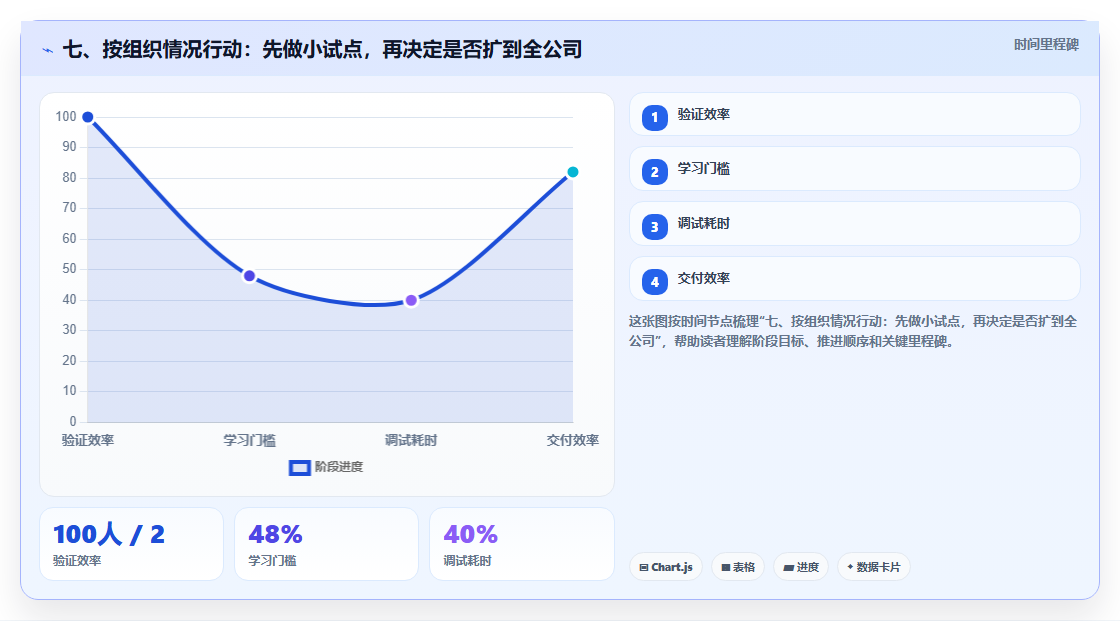Click the x-axis label 调试耗时
The height and width of the screenshot is (621, 1120).
click(x=411, y=440)
